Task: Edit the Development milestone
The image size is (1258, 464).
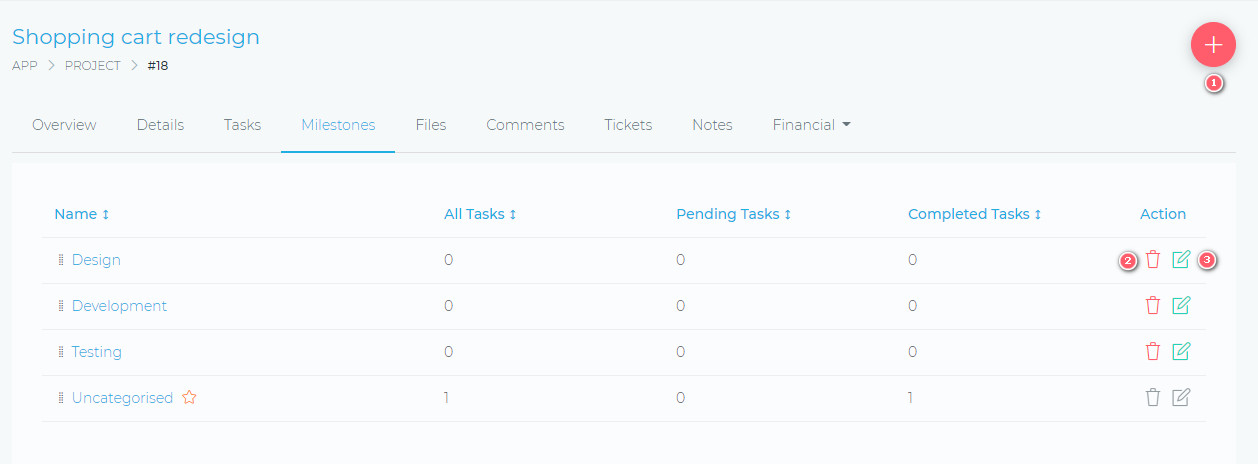Action: point(1181,306)
